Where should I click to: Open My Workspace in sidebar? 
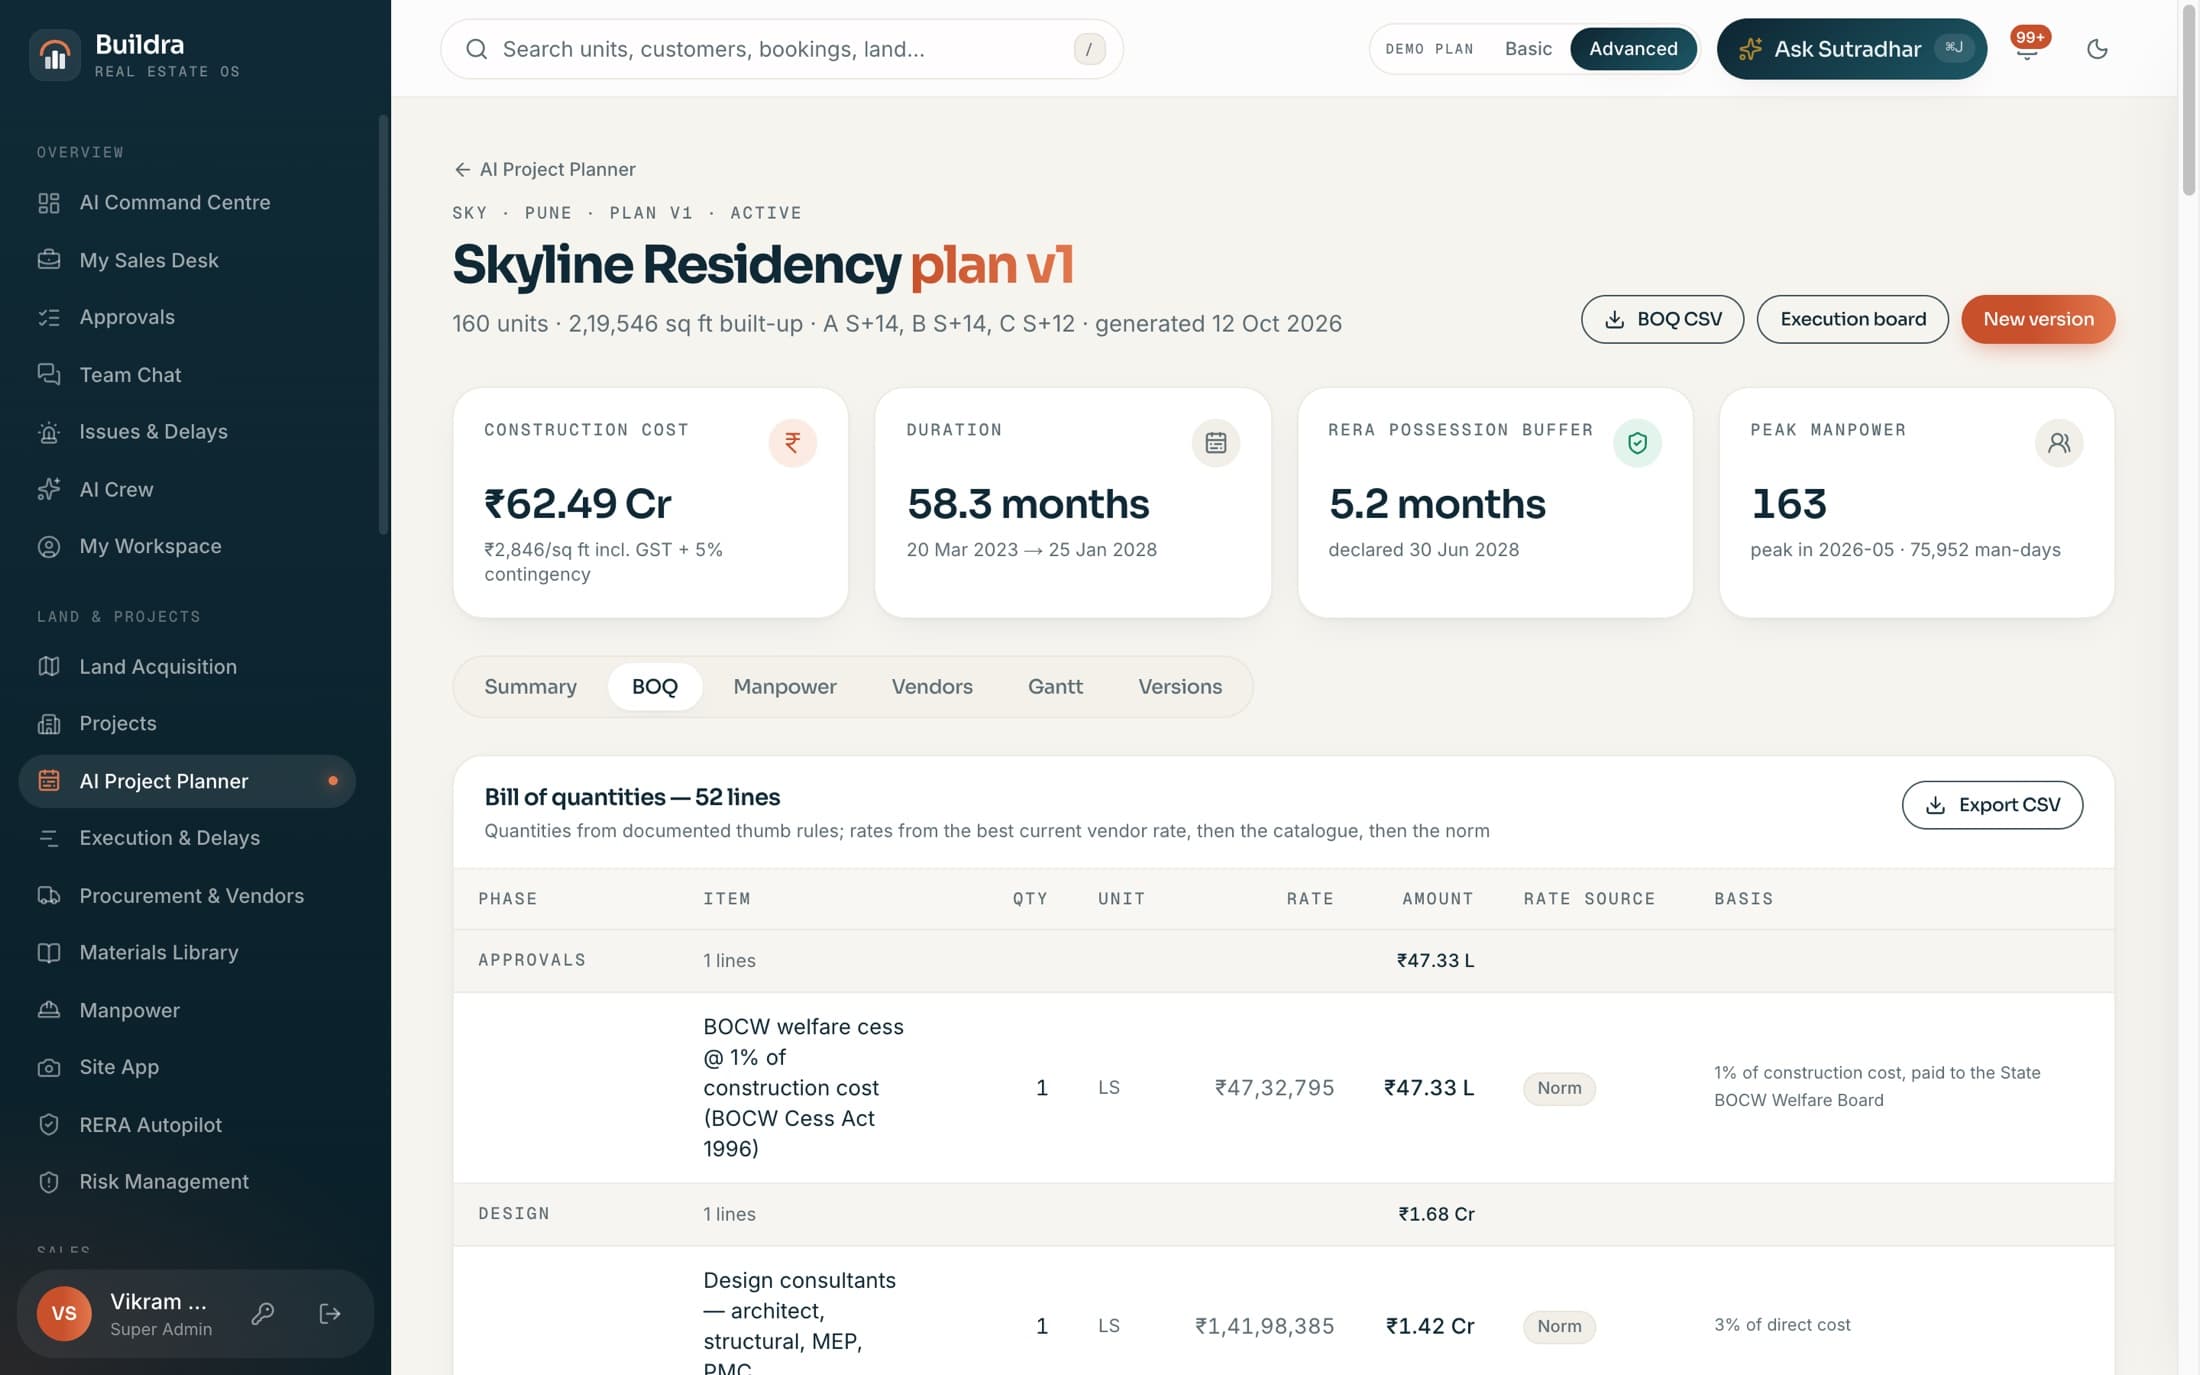187,547
